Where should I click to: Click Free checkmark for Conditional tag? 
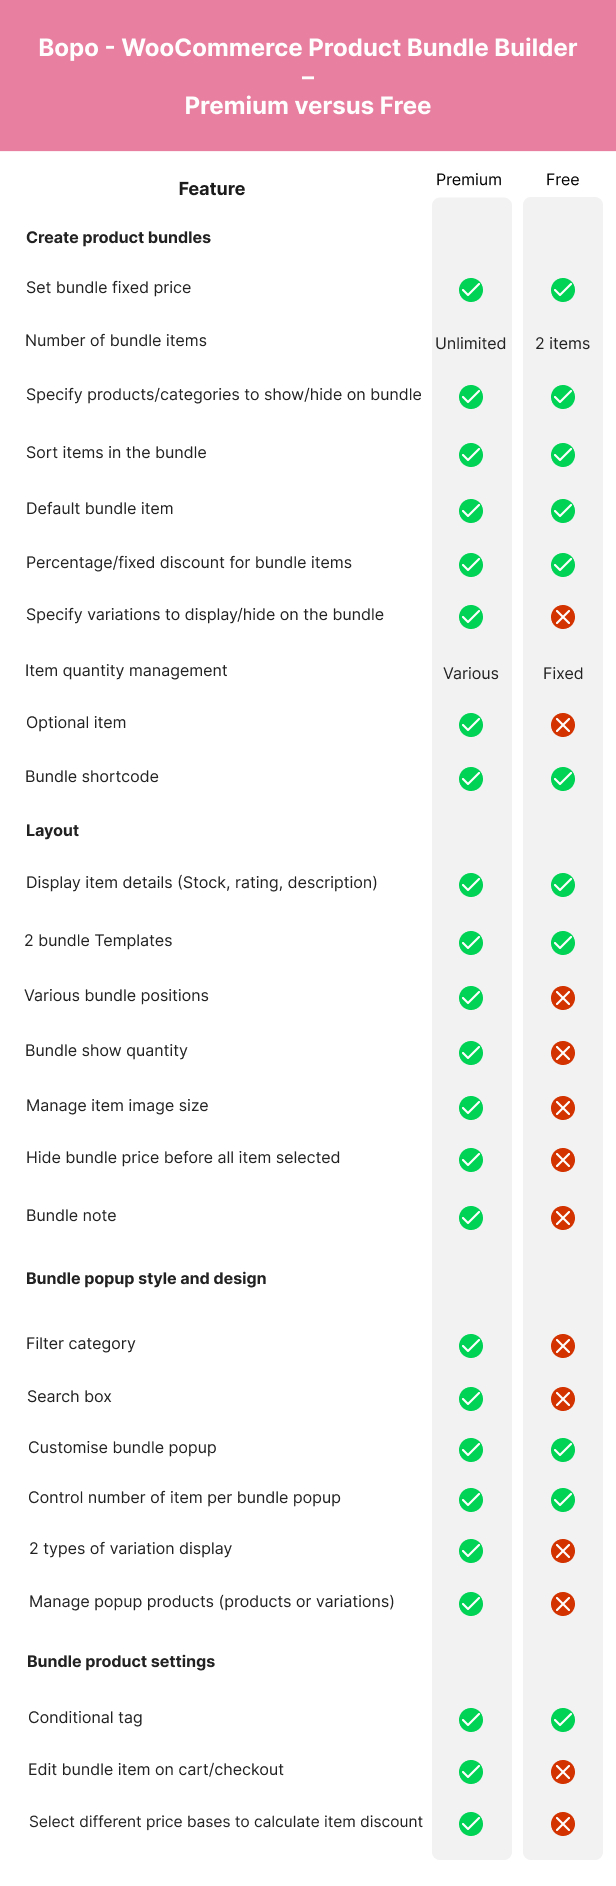(563, 1720)
